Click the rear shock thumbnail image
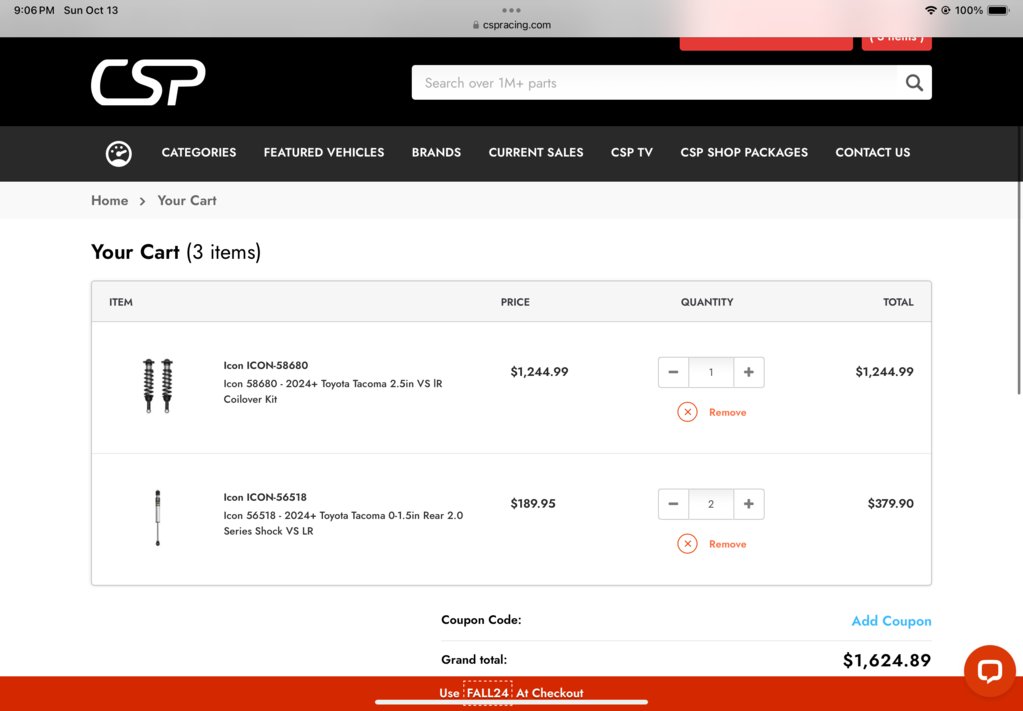 click(157, 518)
